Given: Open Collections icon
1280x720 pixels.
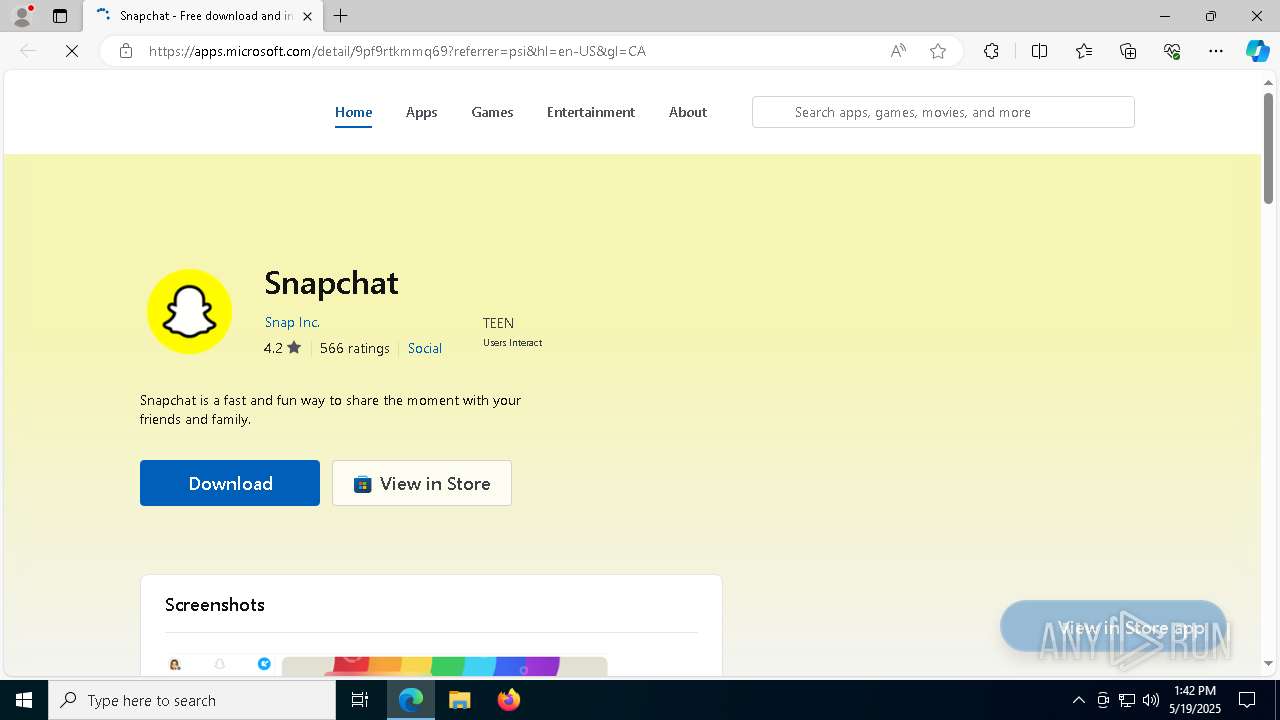Looking at the screenshot, I should click(1128, 51).
